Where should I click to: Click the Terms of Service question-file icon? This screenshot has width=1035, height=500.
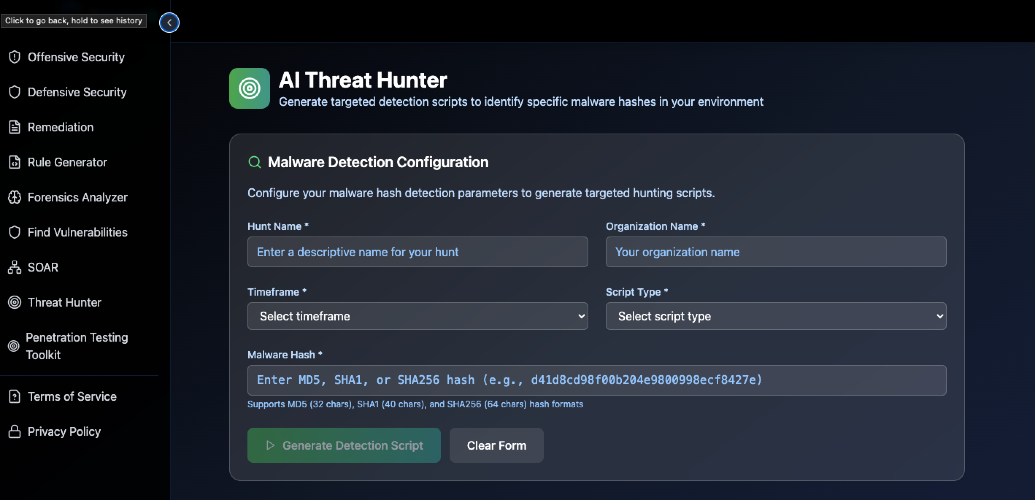click(14, 396)
